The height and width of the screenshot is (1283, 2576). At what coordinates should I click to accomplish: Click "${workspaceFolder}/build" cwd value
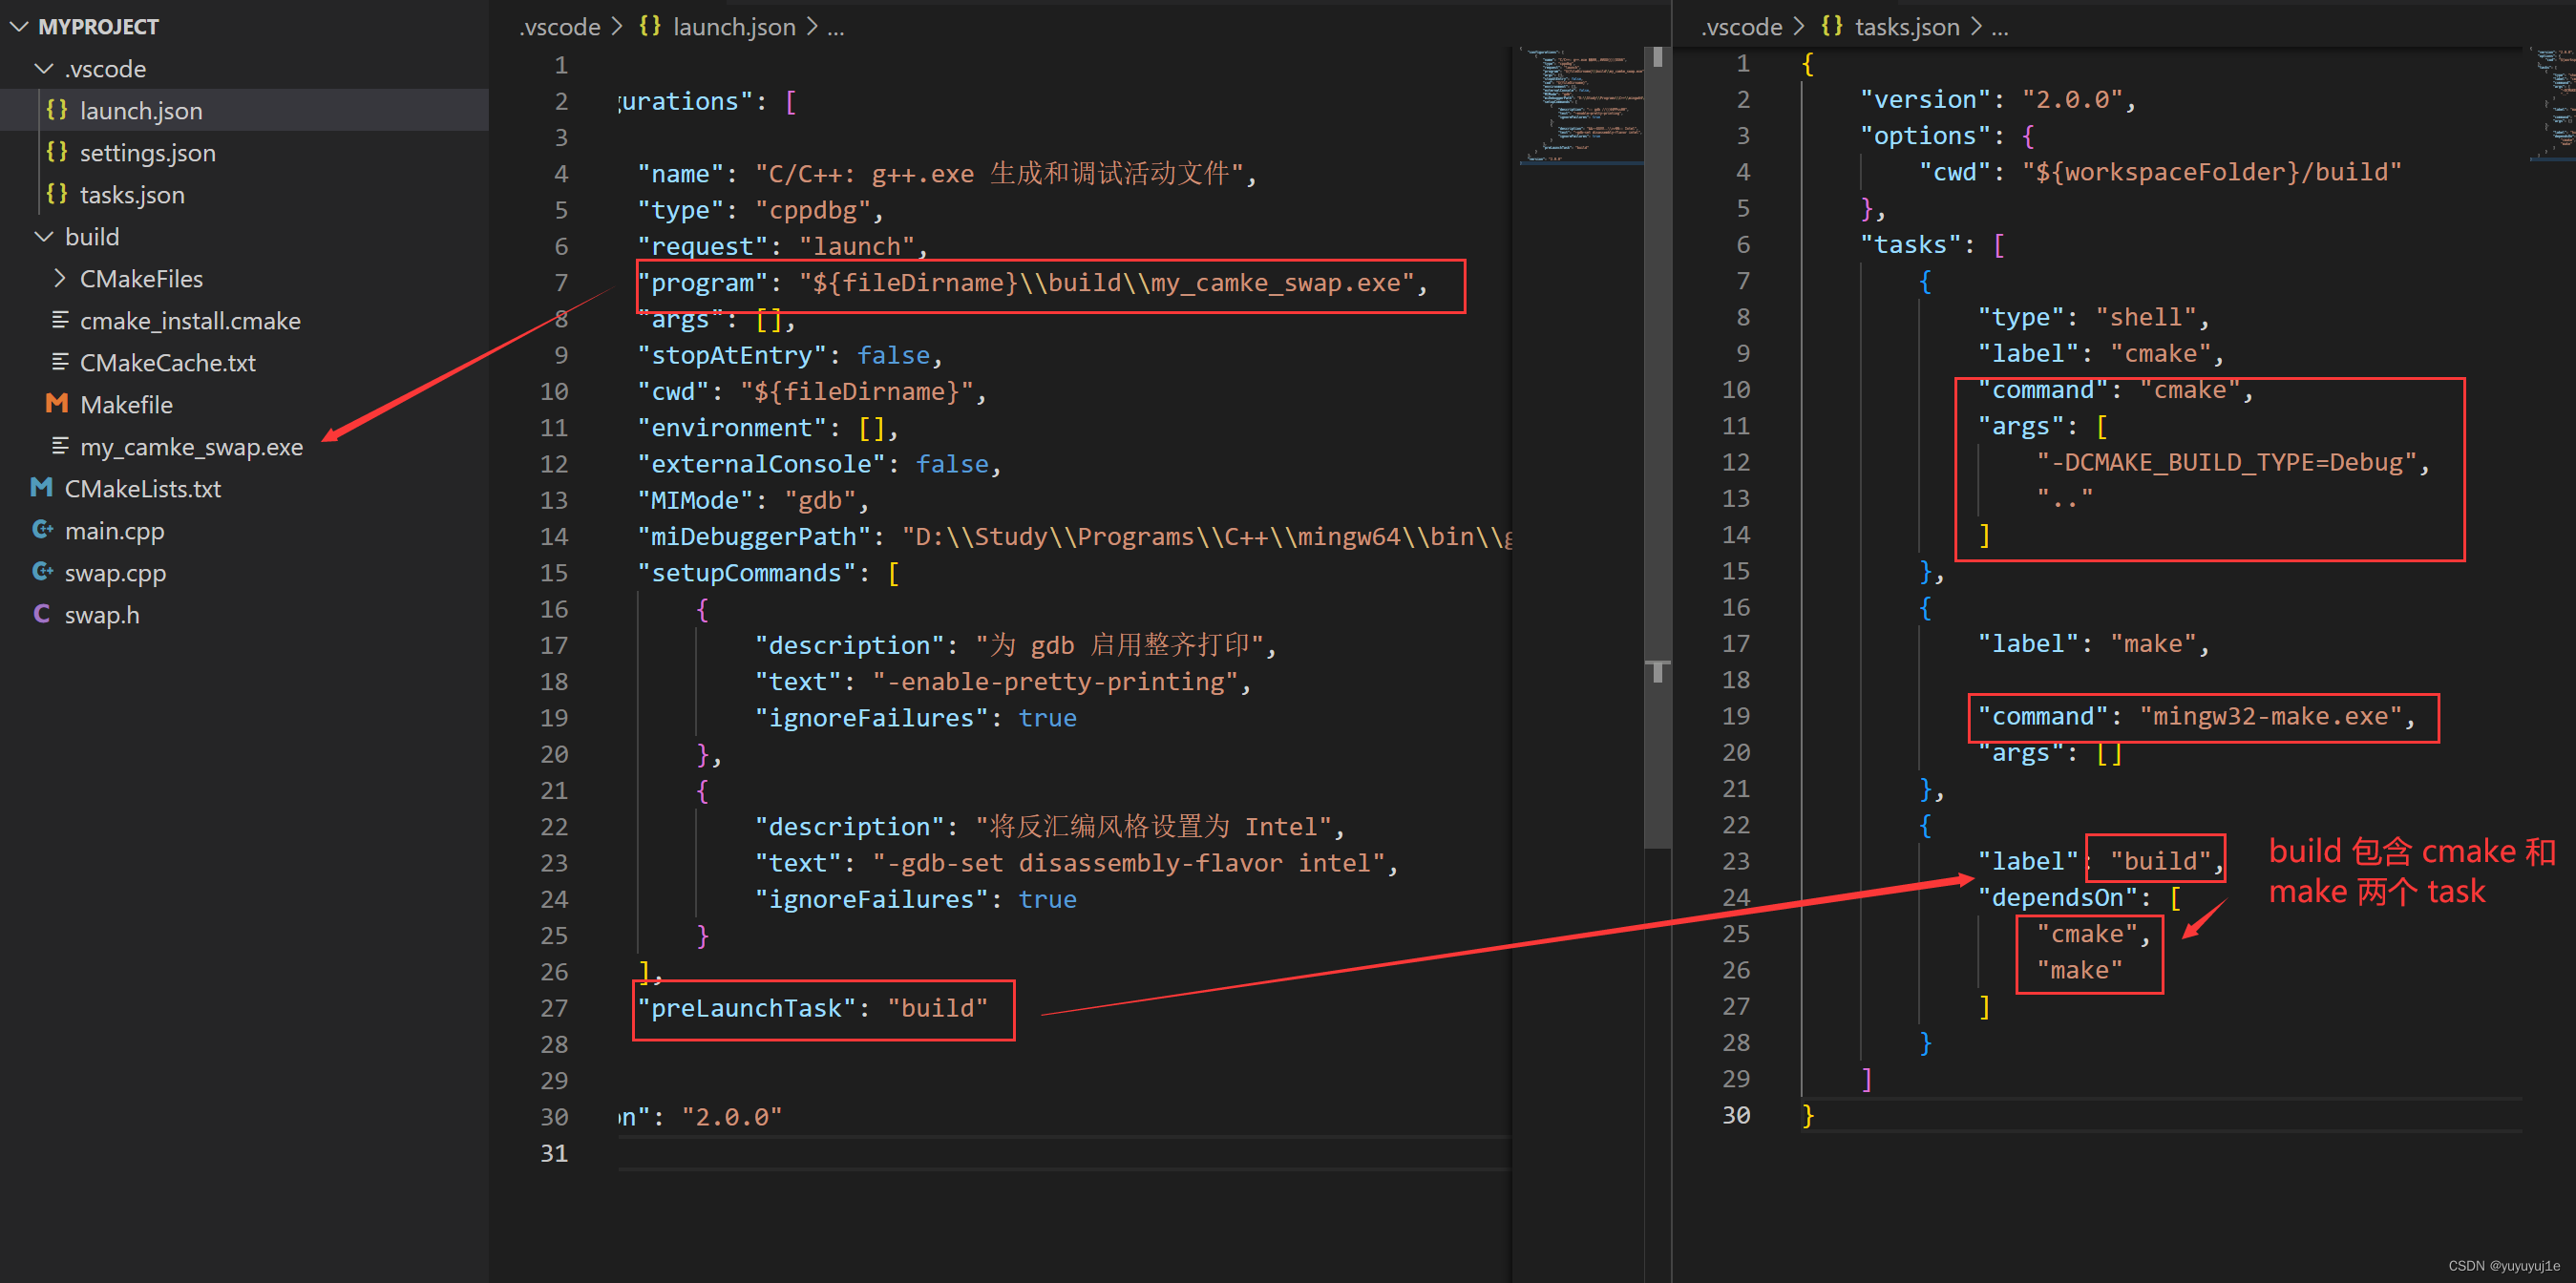[x=2212, y=172]
